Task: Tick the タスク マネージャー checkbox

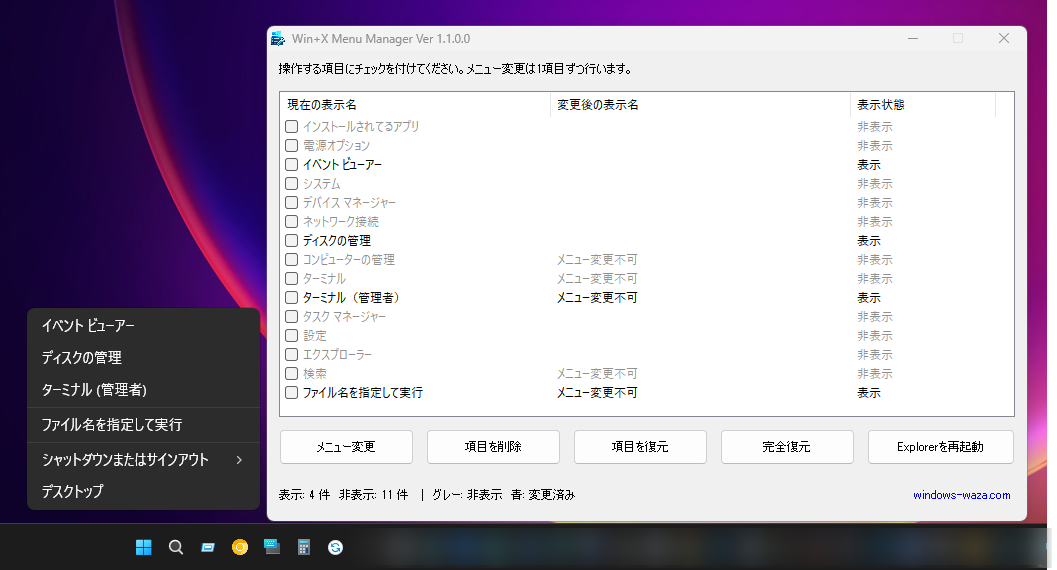Action: [291, 316]
